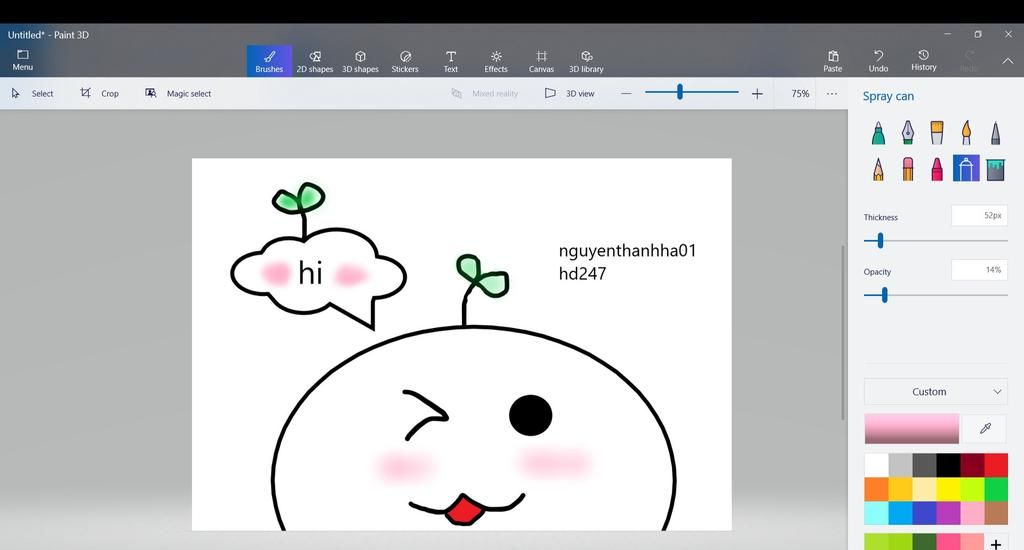The width and height of the screenshot is (1024, 550).
Task: Choose the indigo color swatch
Action: tap(924, 513)
